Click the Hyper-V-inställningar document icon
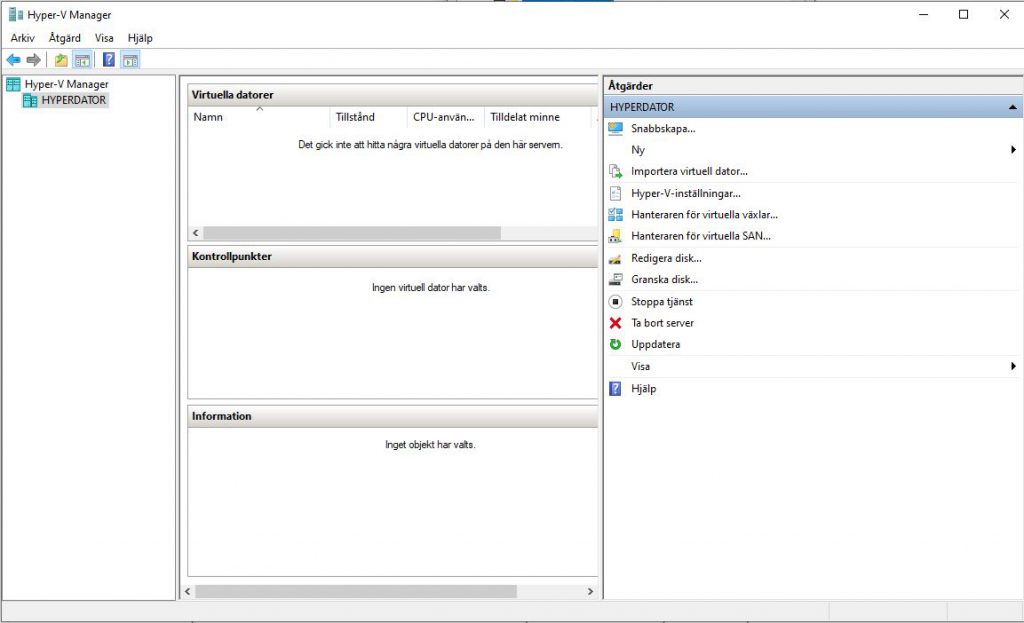Screen dimensions: 1024x623 615,193
